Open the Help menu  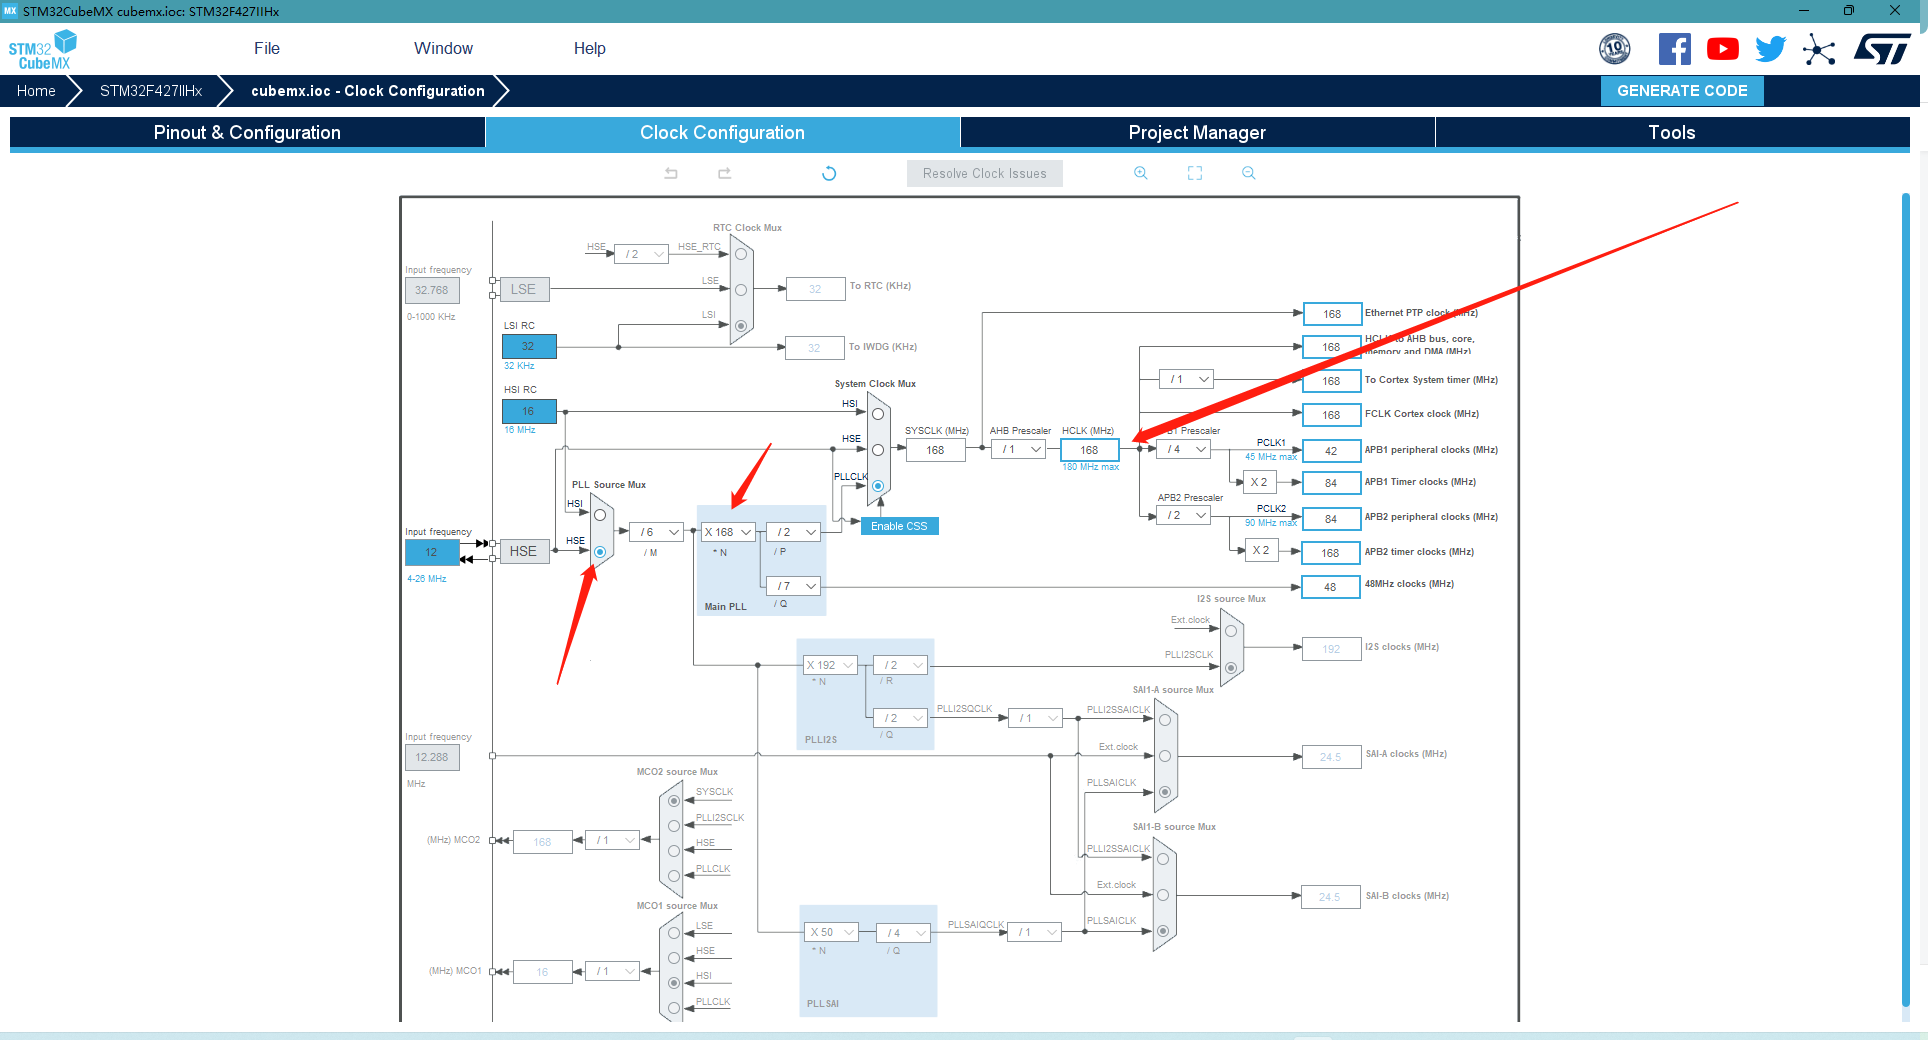pos(590,48)
